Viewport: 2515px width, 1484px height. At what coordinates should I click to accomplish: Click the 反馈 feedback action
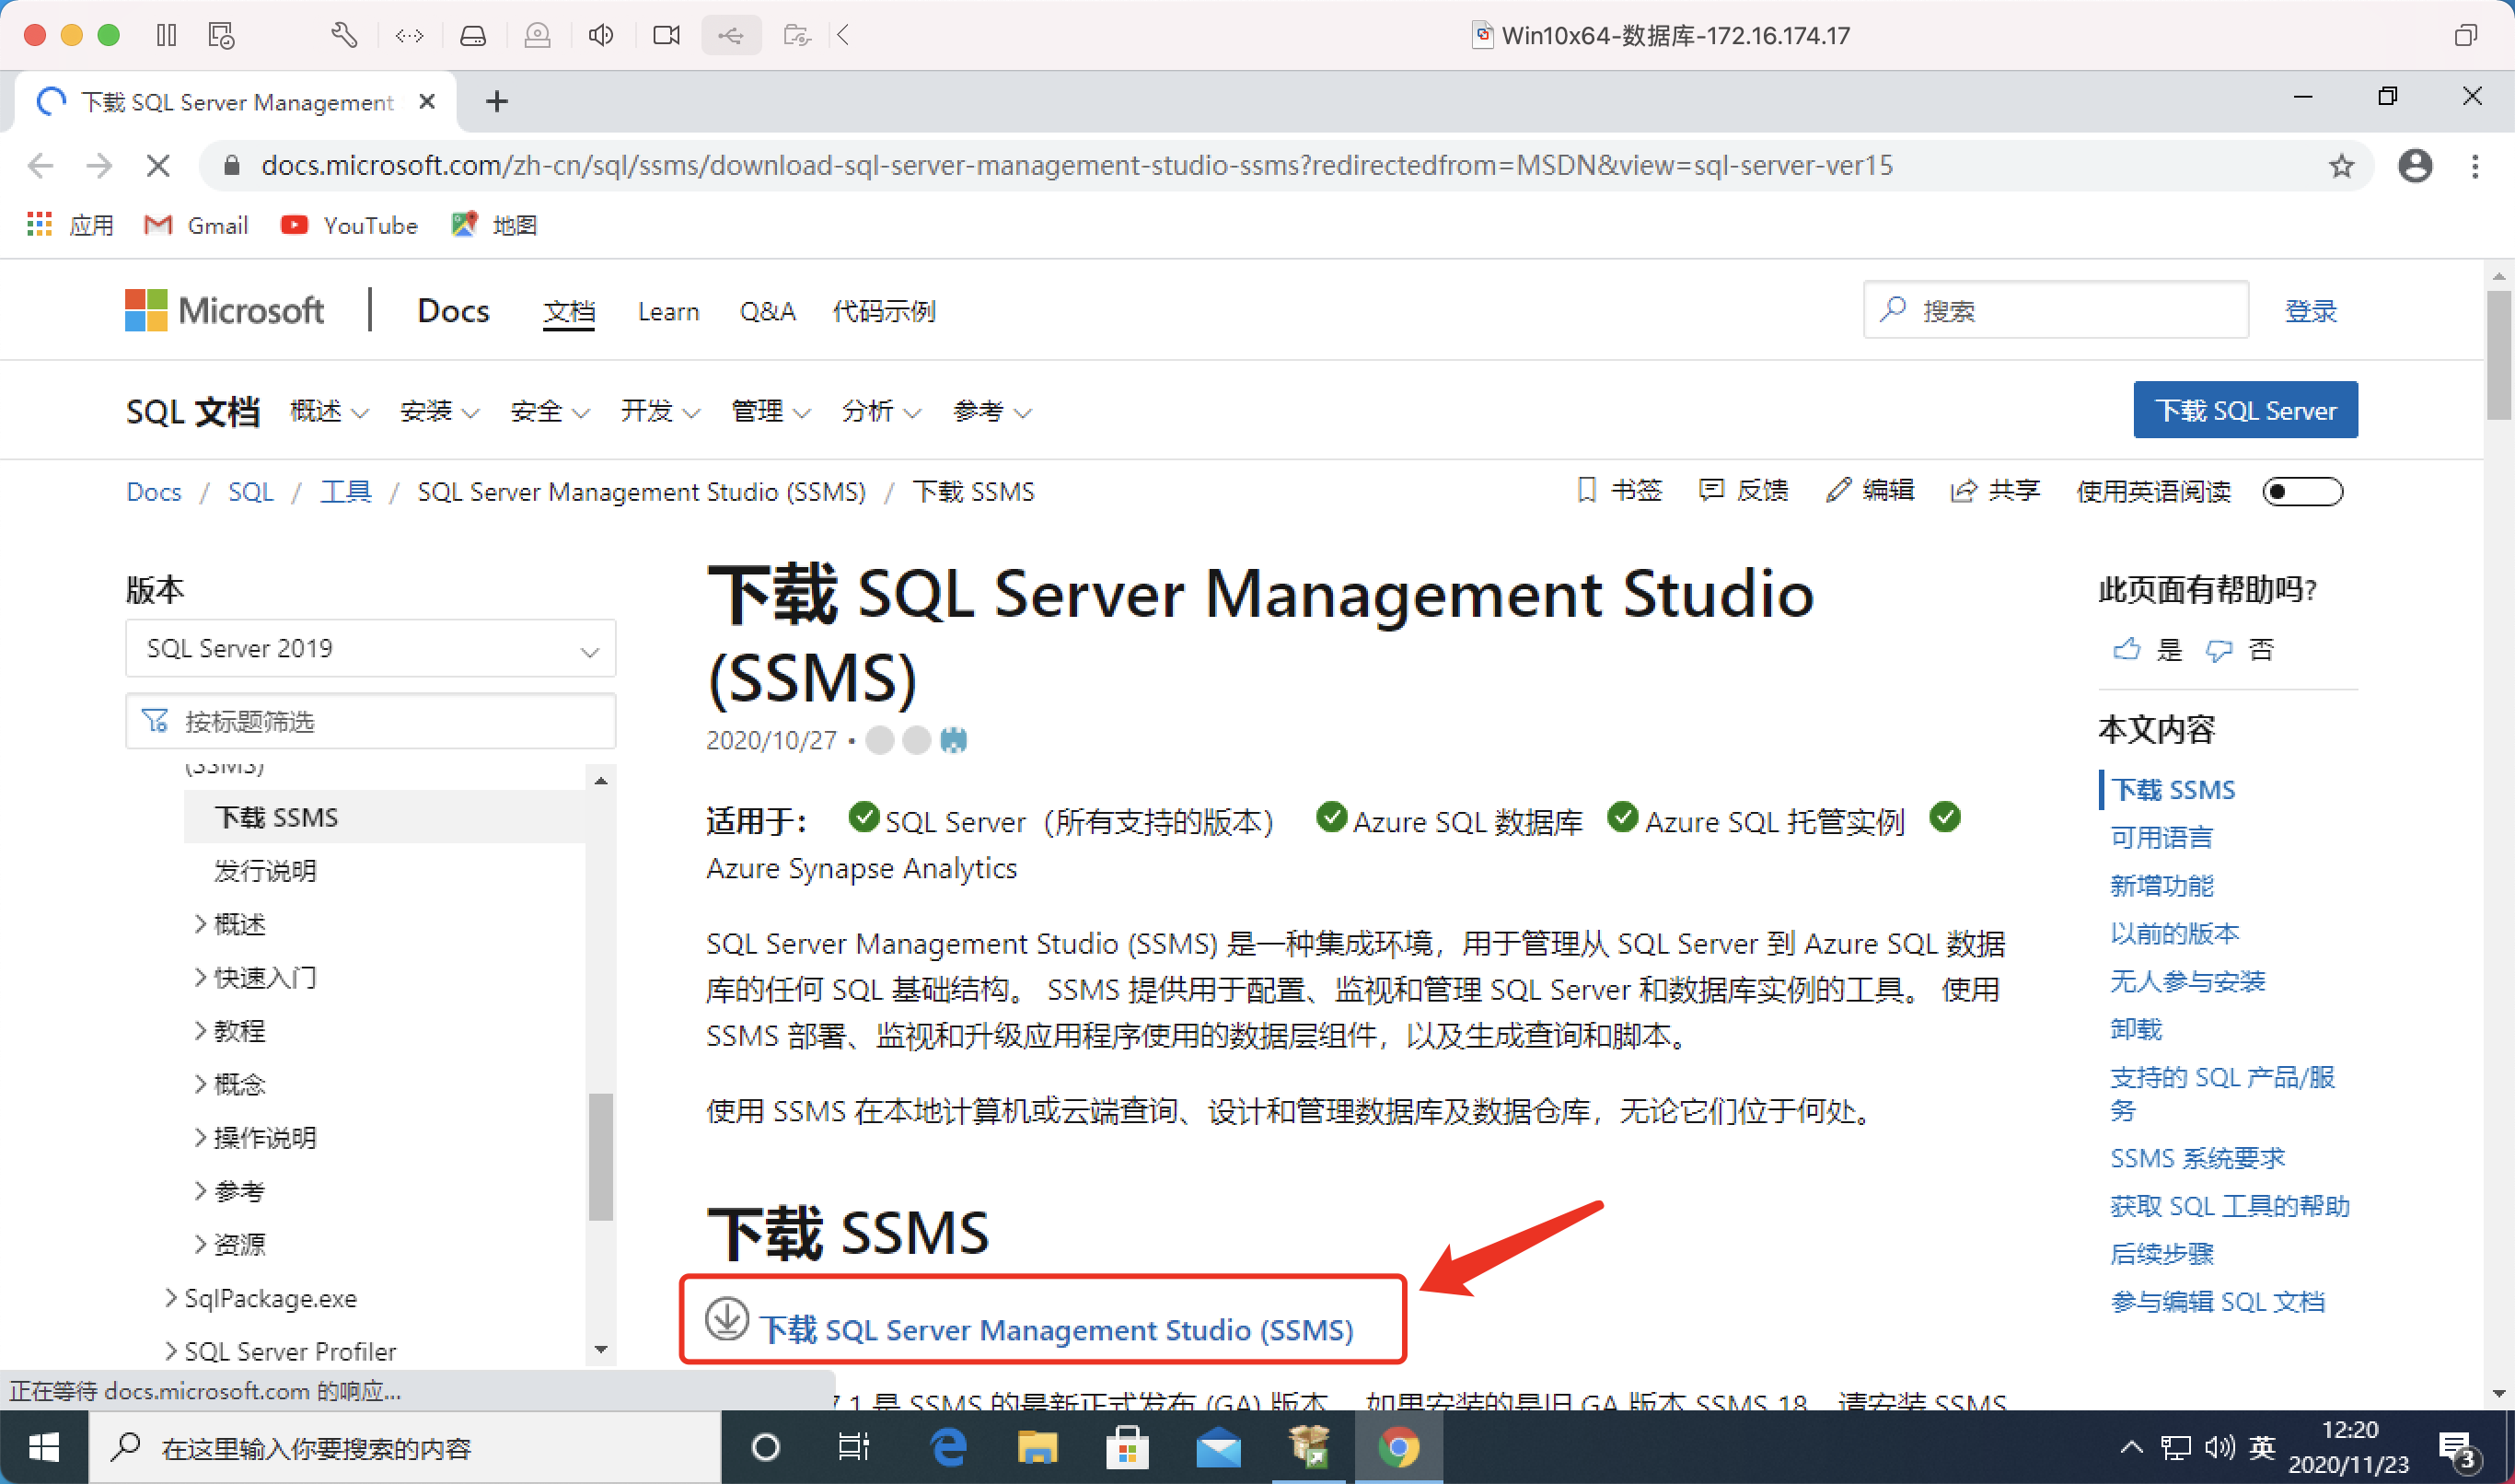1743,490
